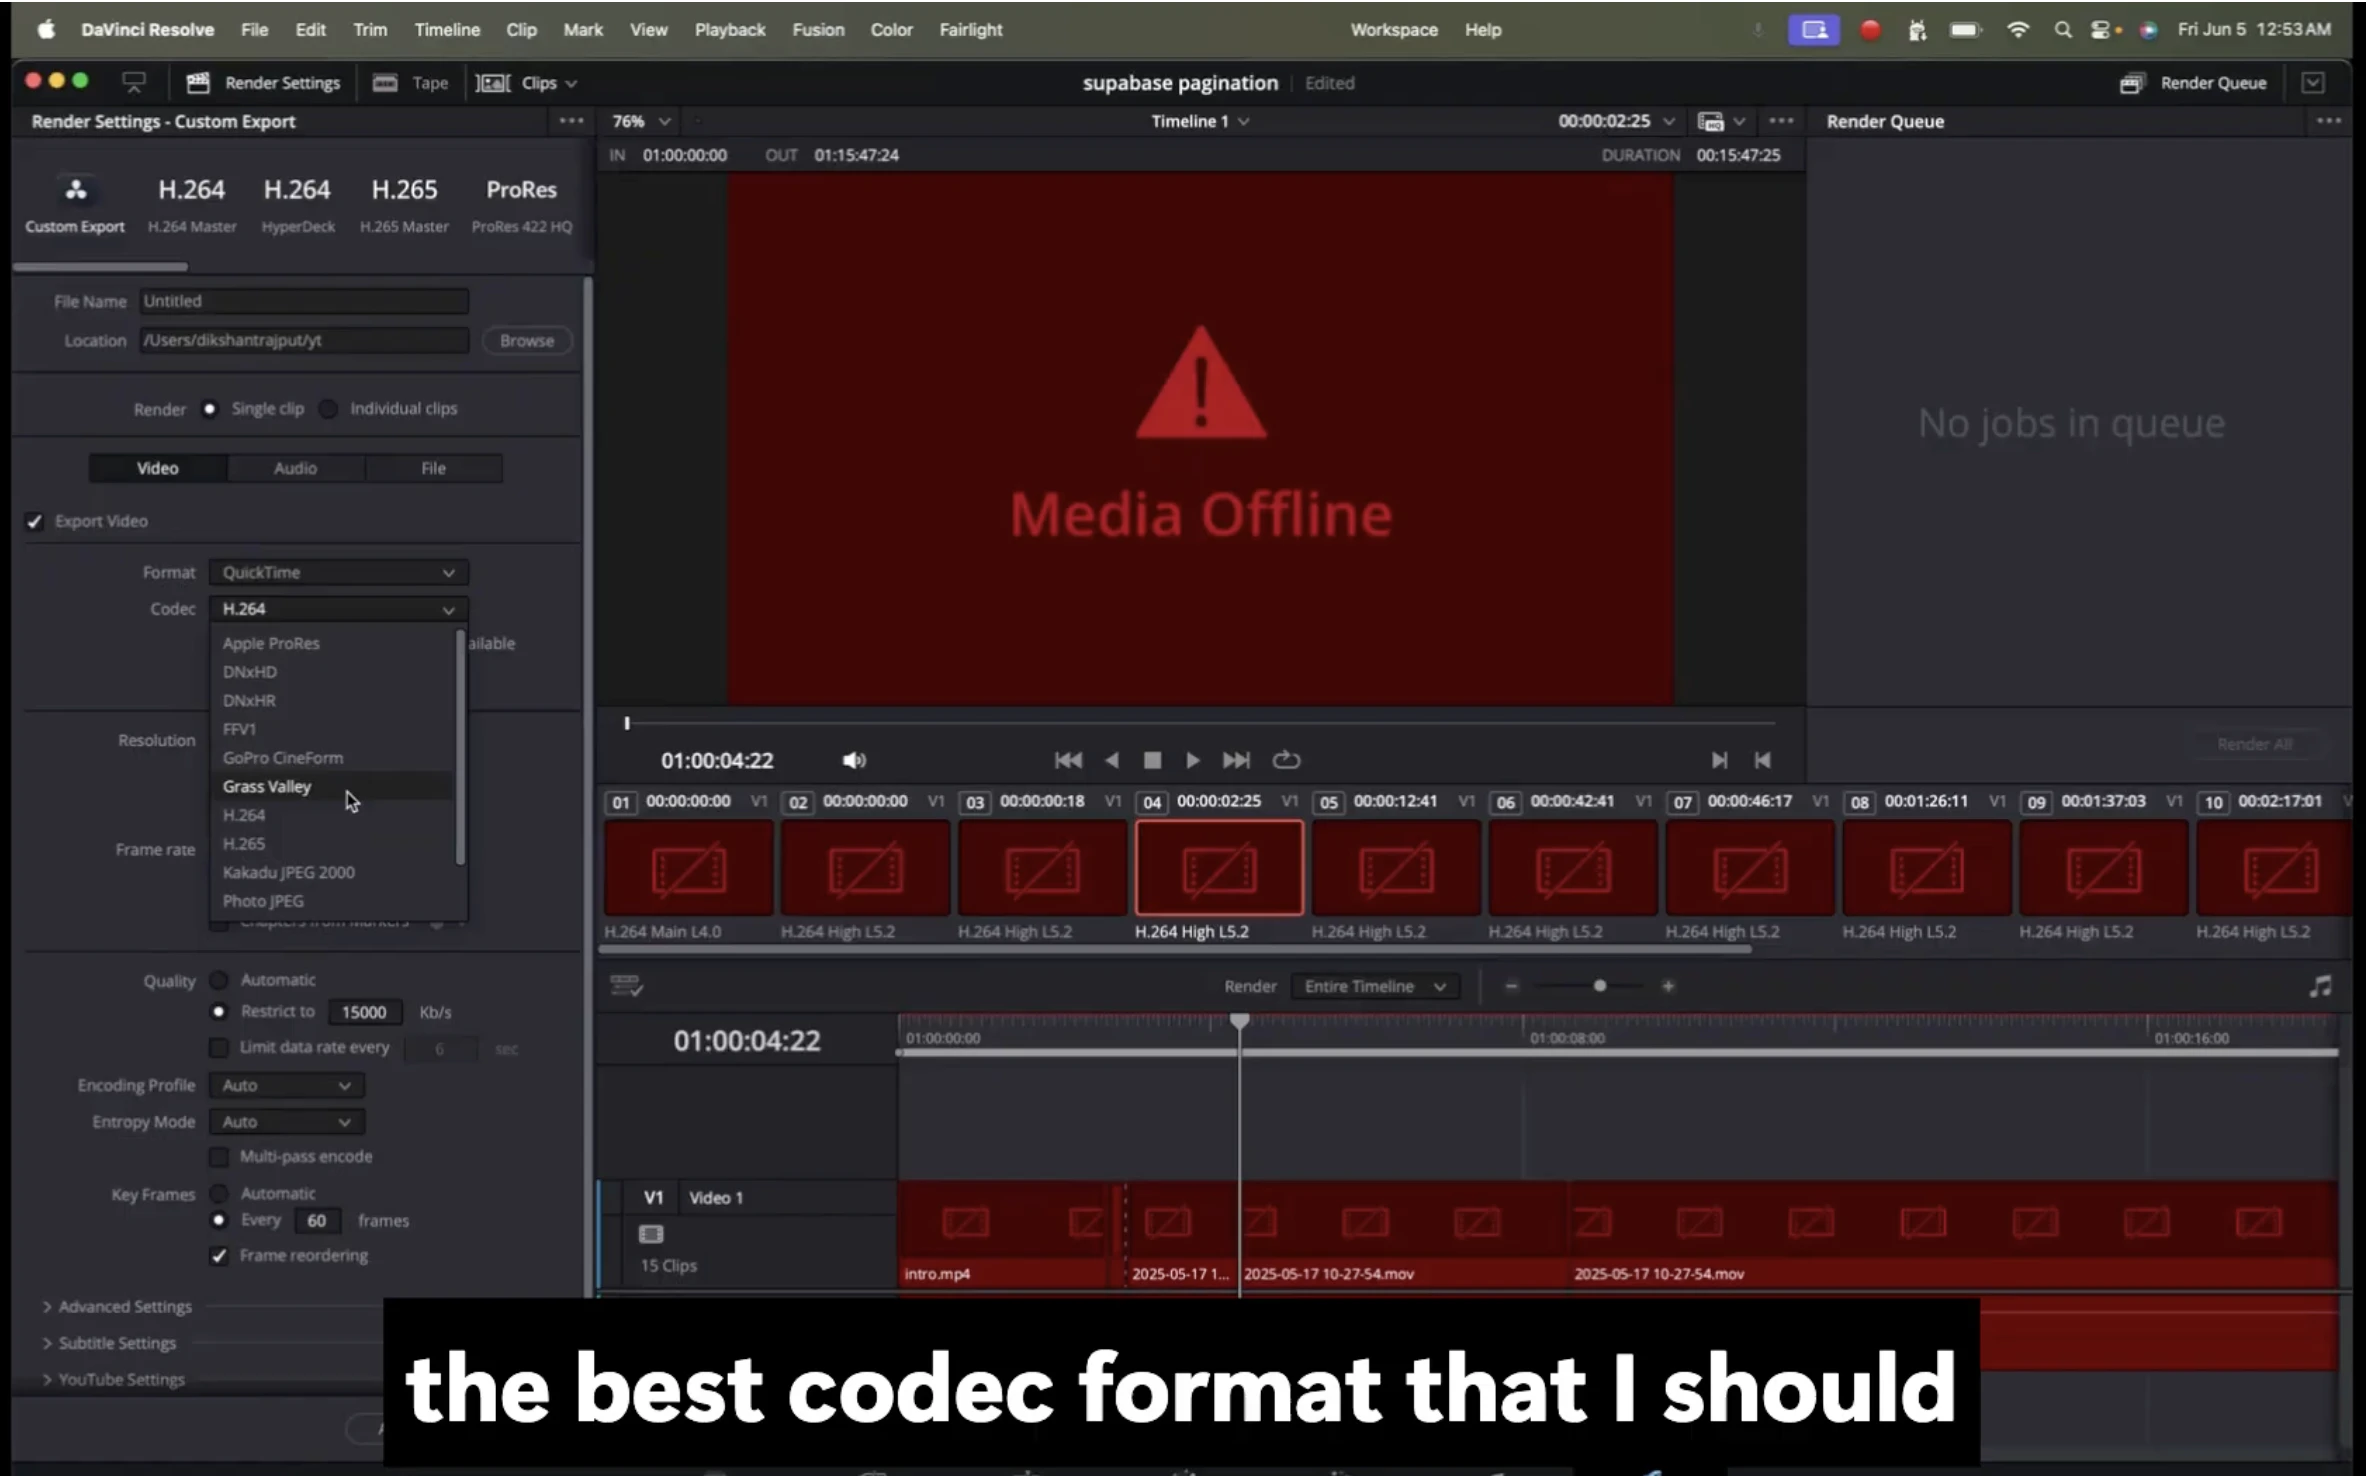
Task: Open Entropy Mode Auto dropdown
Action: [x=286, y=1123]
